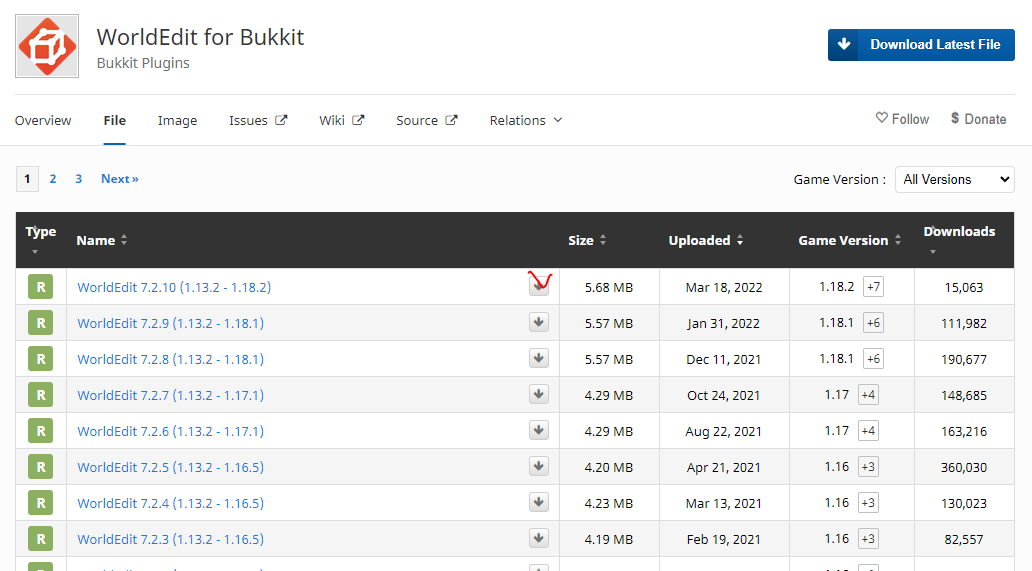Click the release R badge for WorldEdit 7.2.7
This screenshot has height=571, width=1032.
[40, 395]
